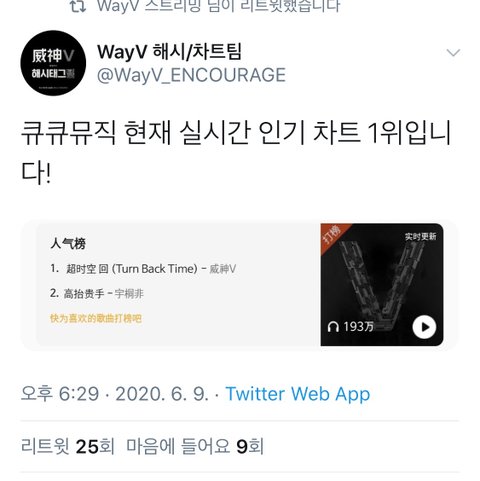Click the orange 打榜 corner badge
Image resolution: width=480 pixels, height=481 pixels.
click(x=332, y=234)
